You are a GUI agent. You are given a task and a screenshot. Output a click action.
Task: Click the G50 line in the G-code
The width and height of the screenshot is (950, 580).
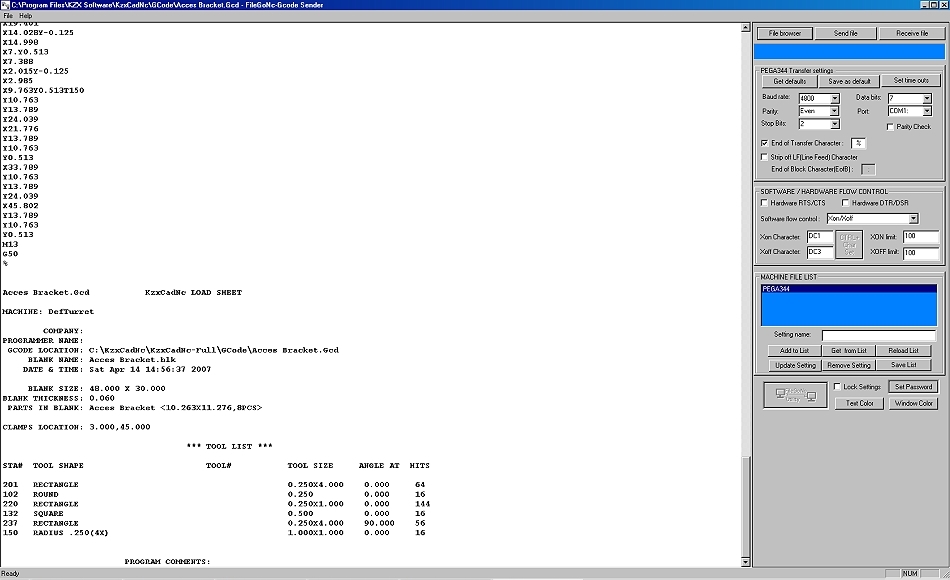coord(10,254)
